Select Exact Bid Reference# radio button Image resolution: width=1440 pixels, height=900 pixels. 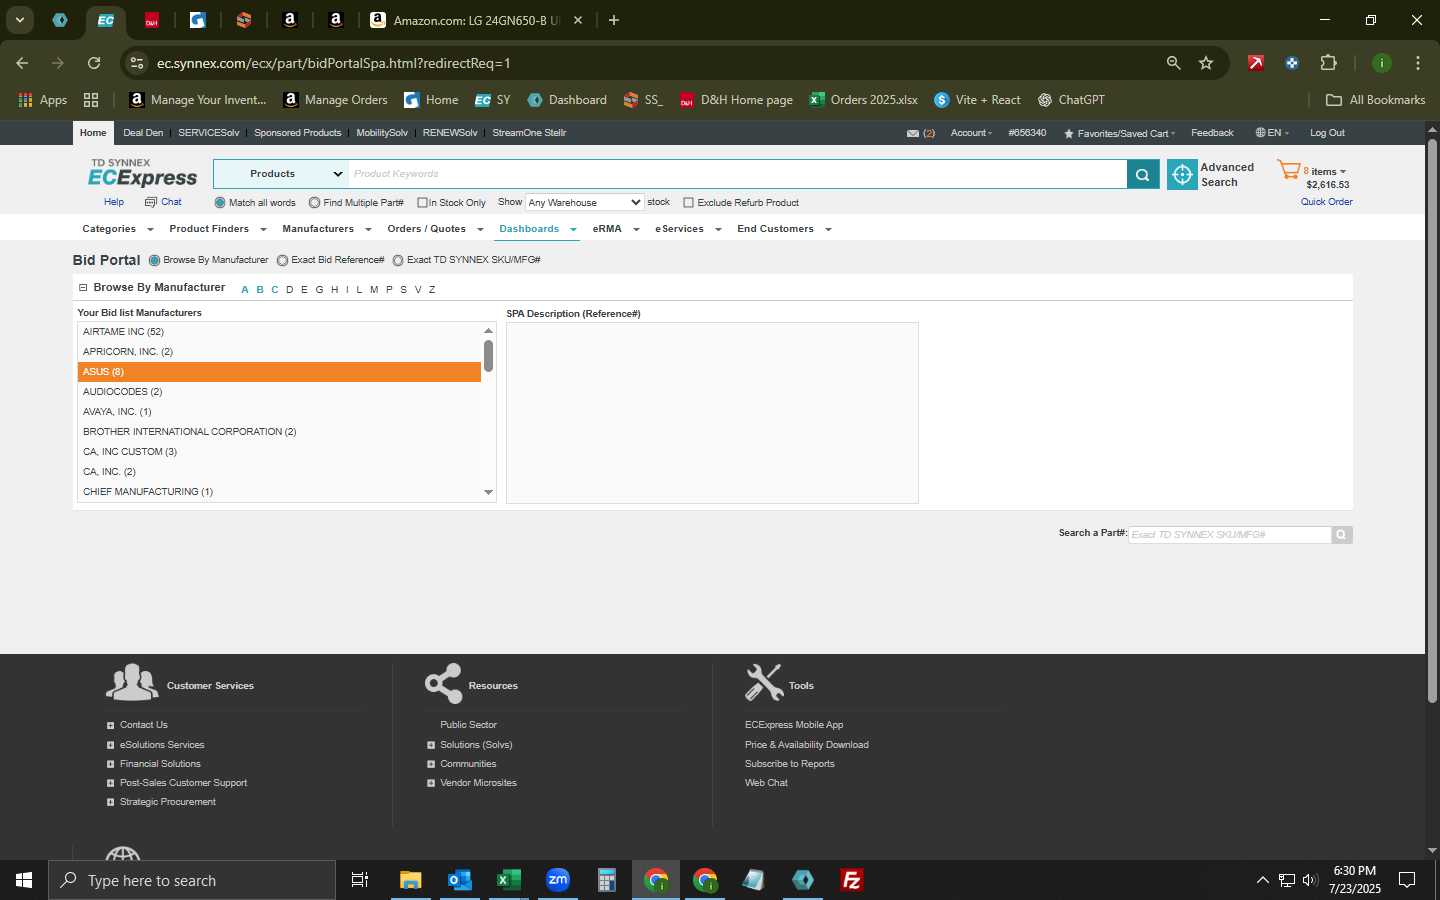tap(282, 260)
